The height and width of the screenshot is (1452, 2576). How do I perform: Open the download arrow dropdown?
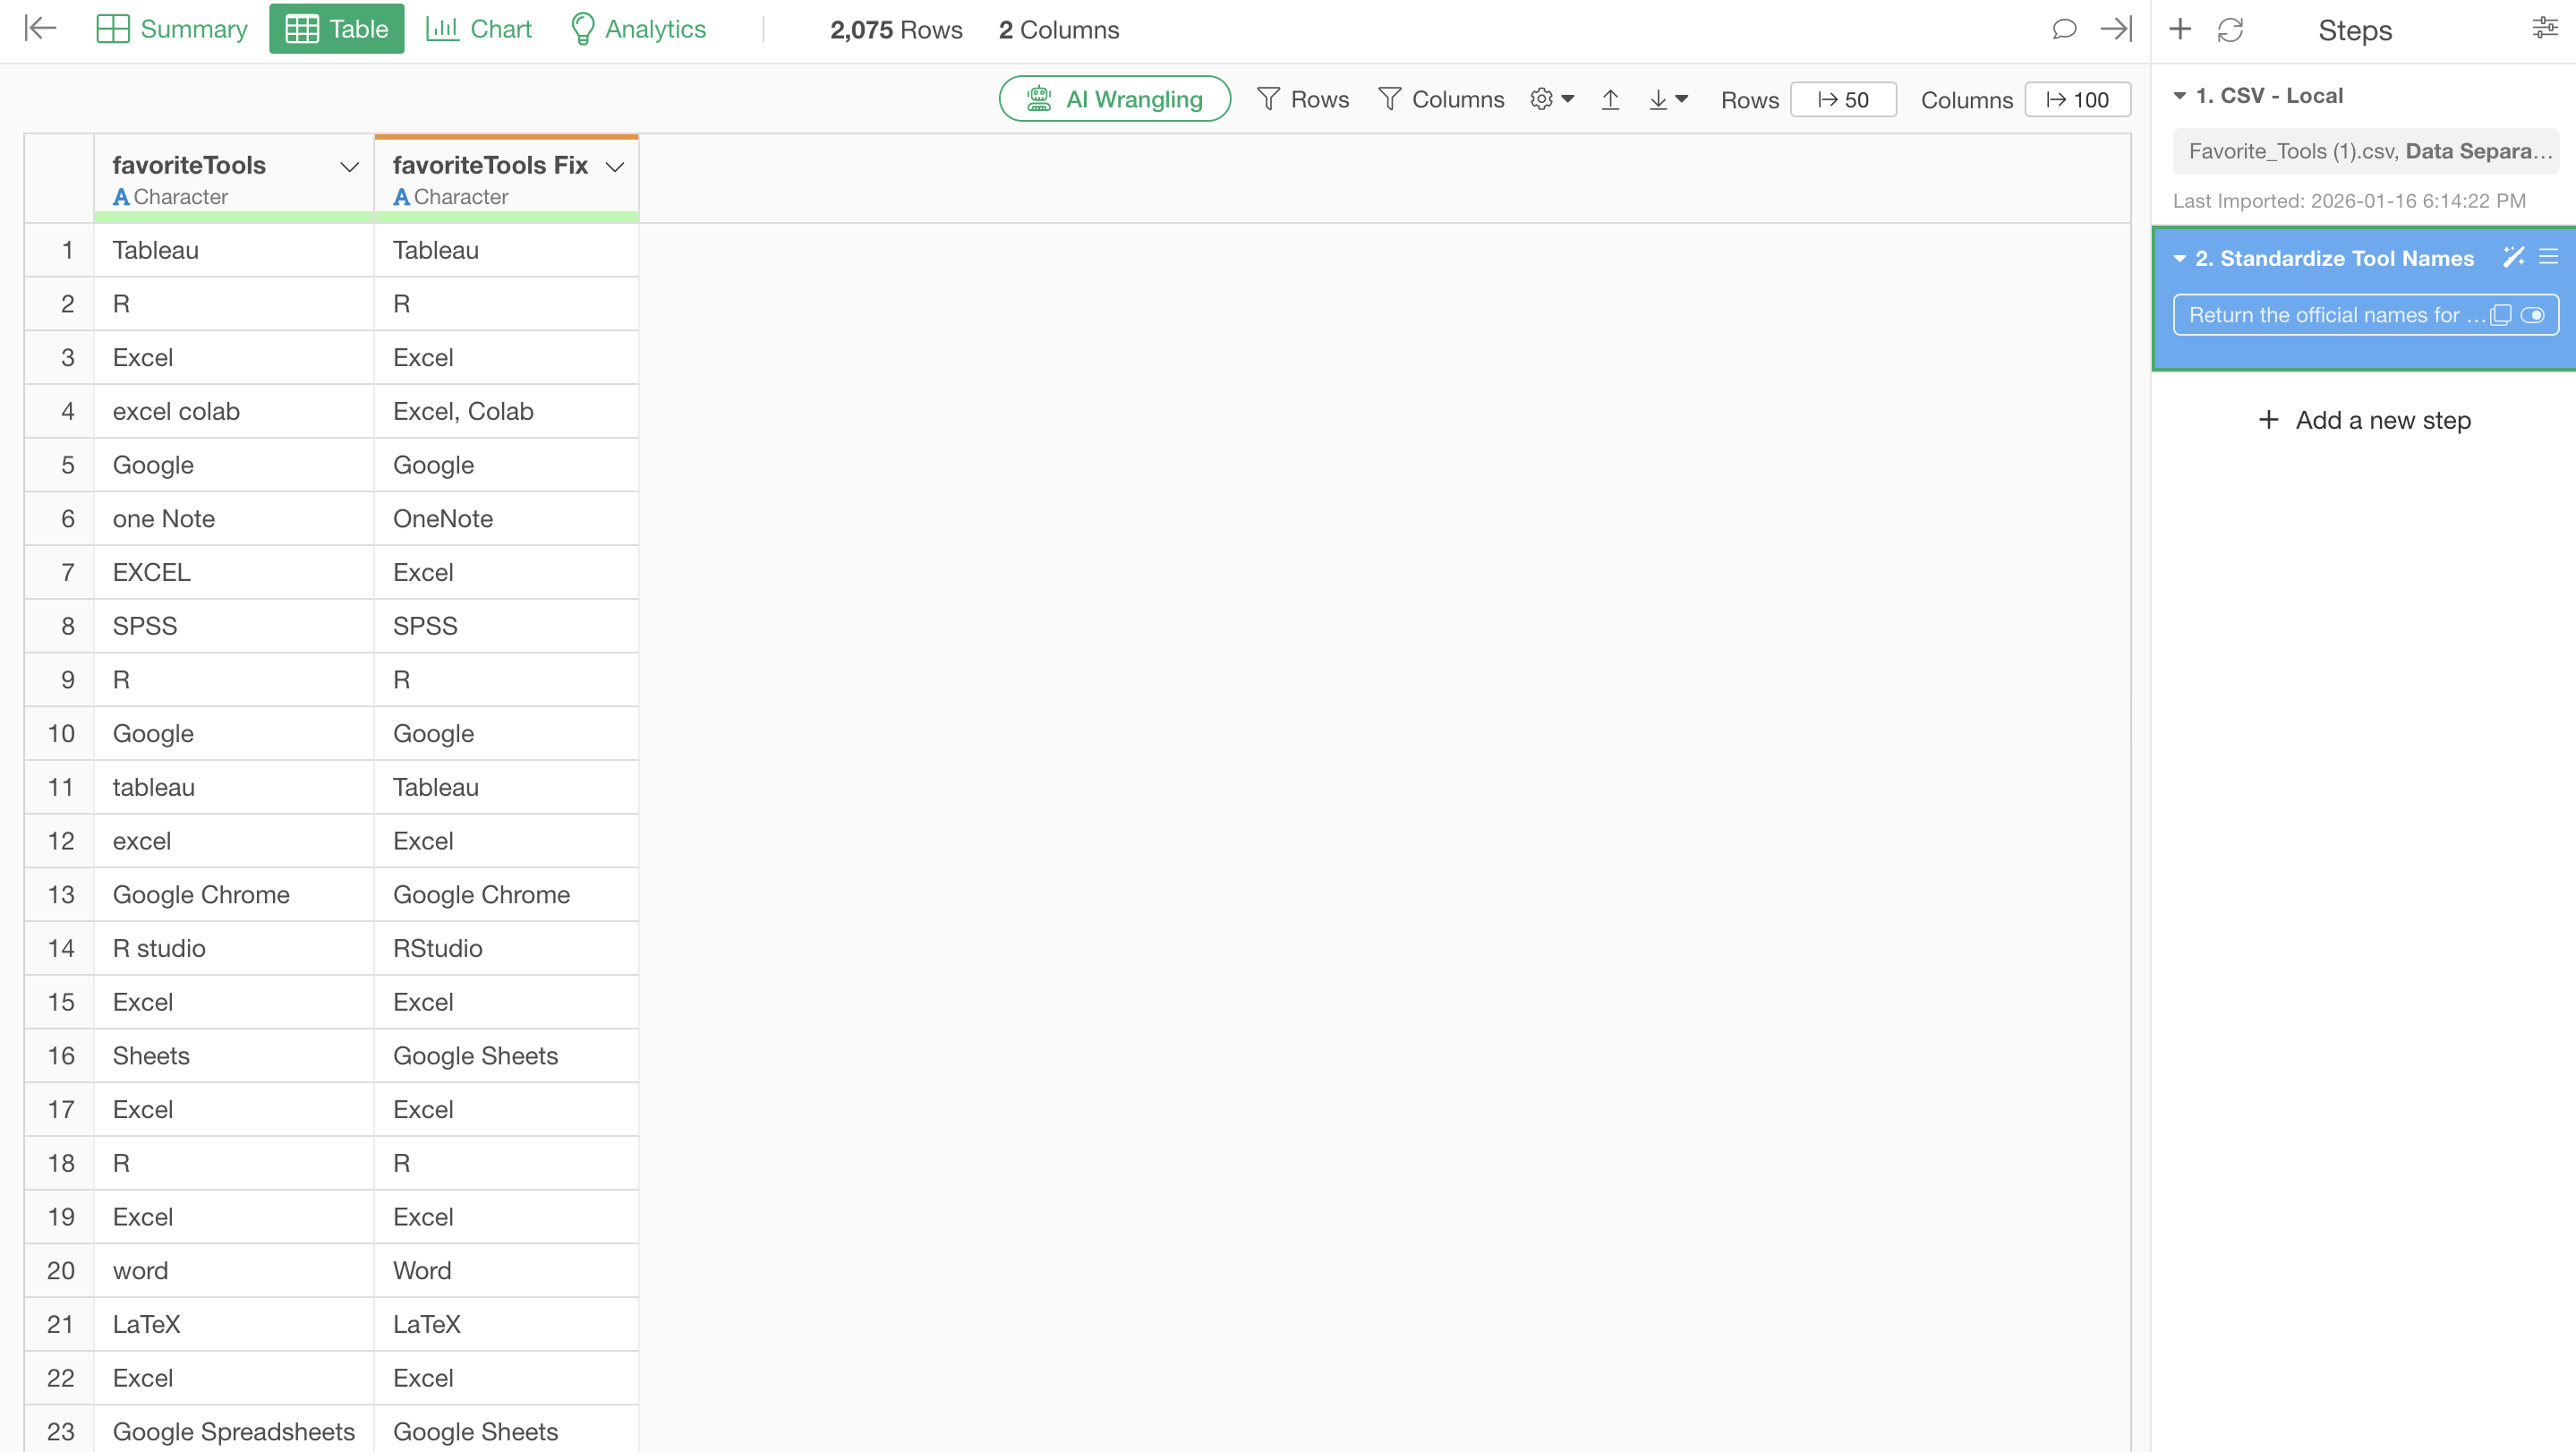(1667, 99)
